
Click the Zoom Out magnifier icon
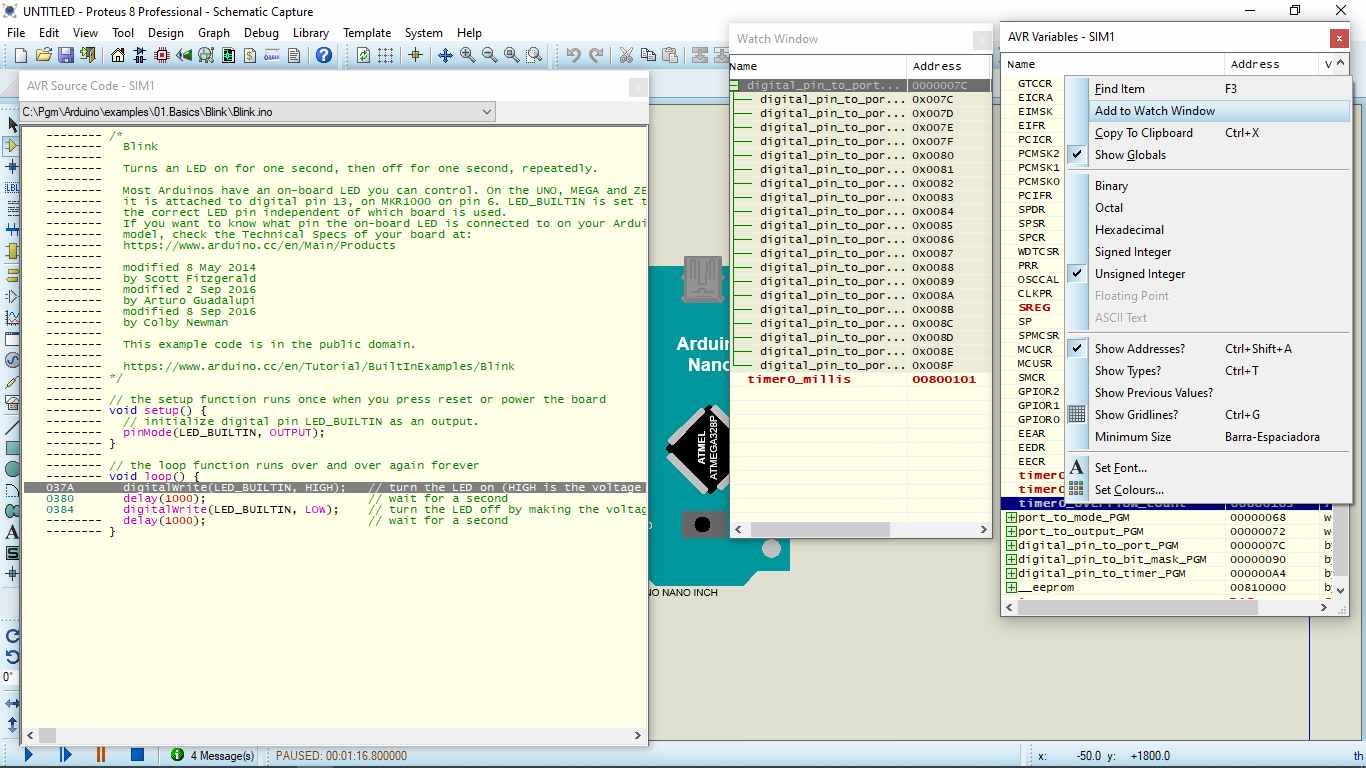(x=490, y=55)
